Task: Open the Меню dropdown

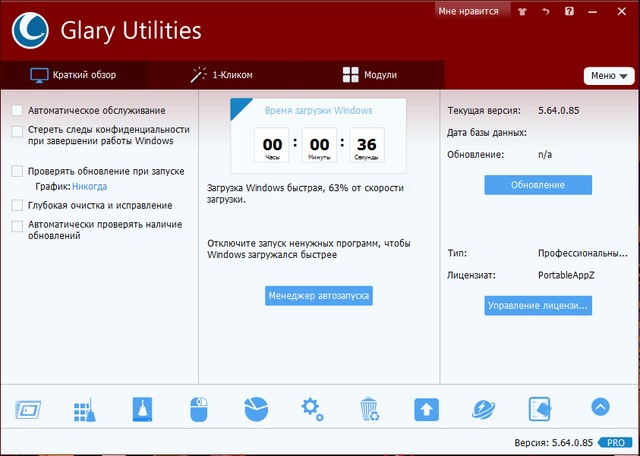Action: [608, 76]
